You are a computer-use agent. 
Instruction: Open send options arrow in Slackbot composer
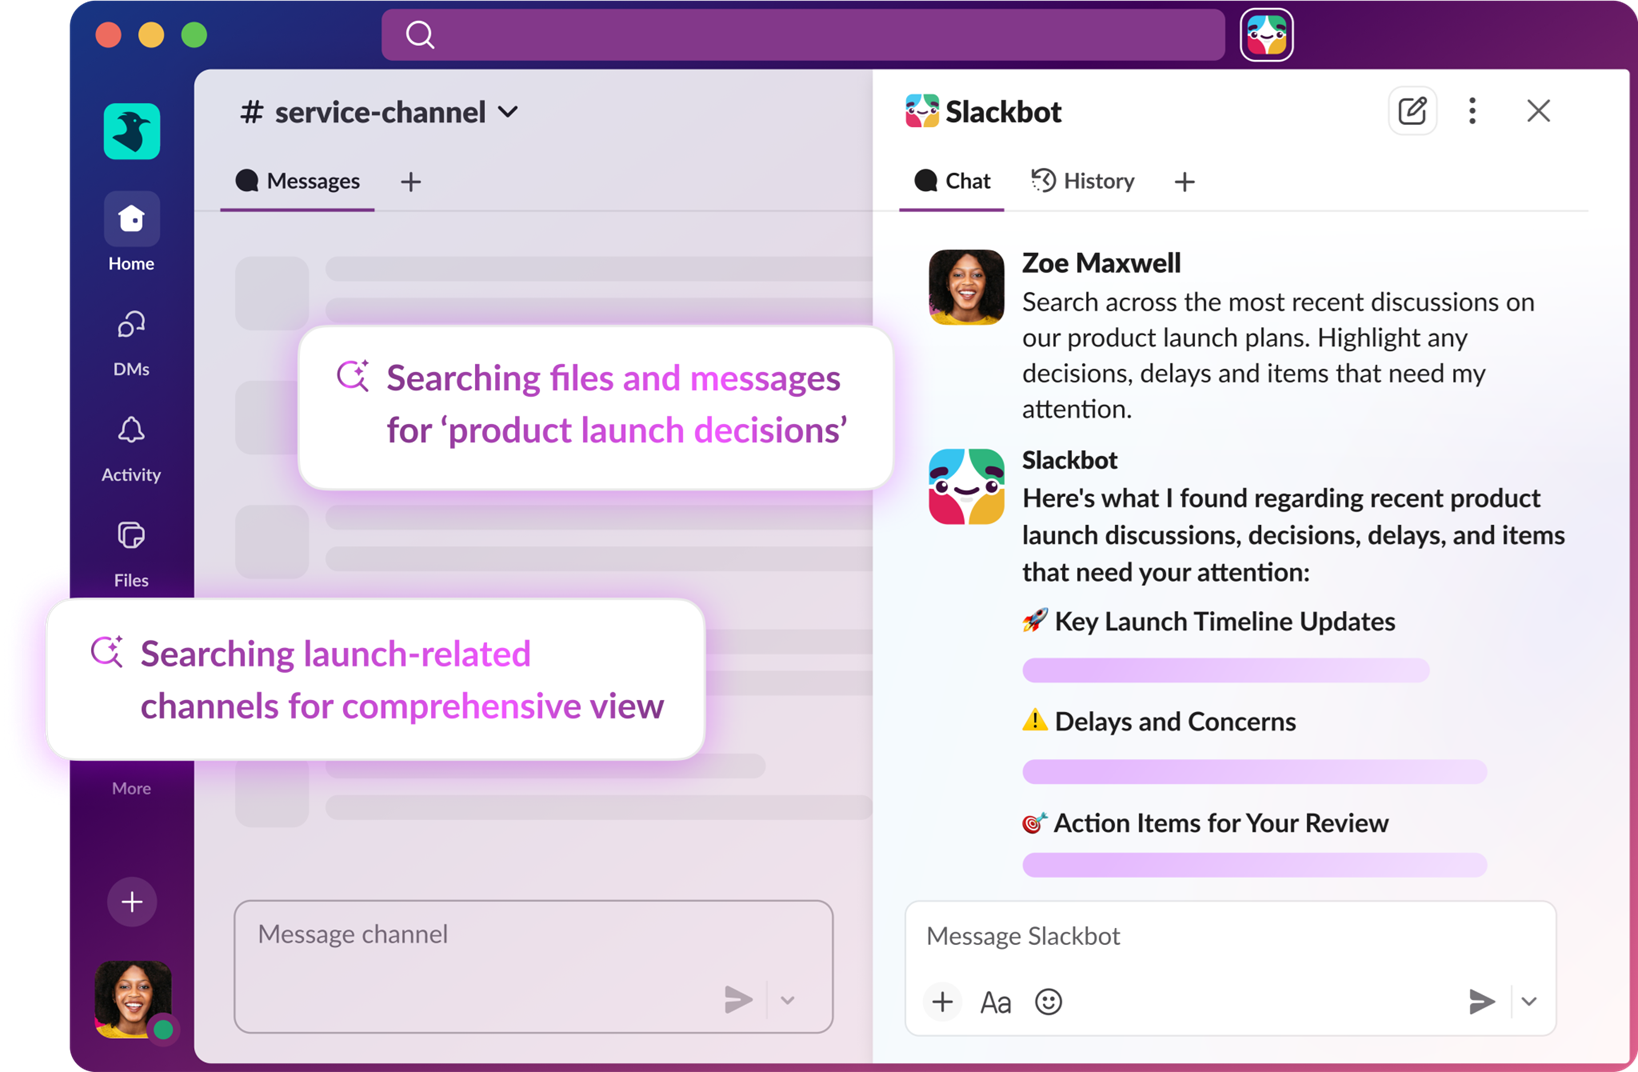click(1529, 1001)
